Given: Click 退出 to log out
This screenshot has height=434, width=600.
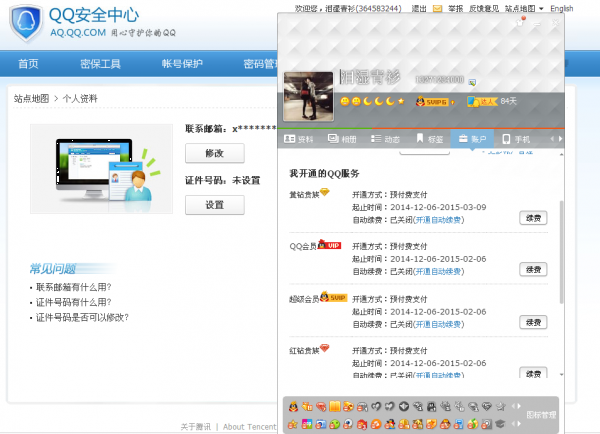Looking at the screenshot, I should (x=419, y=8).
